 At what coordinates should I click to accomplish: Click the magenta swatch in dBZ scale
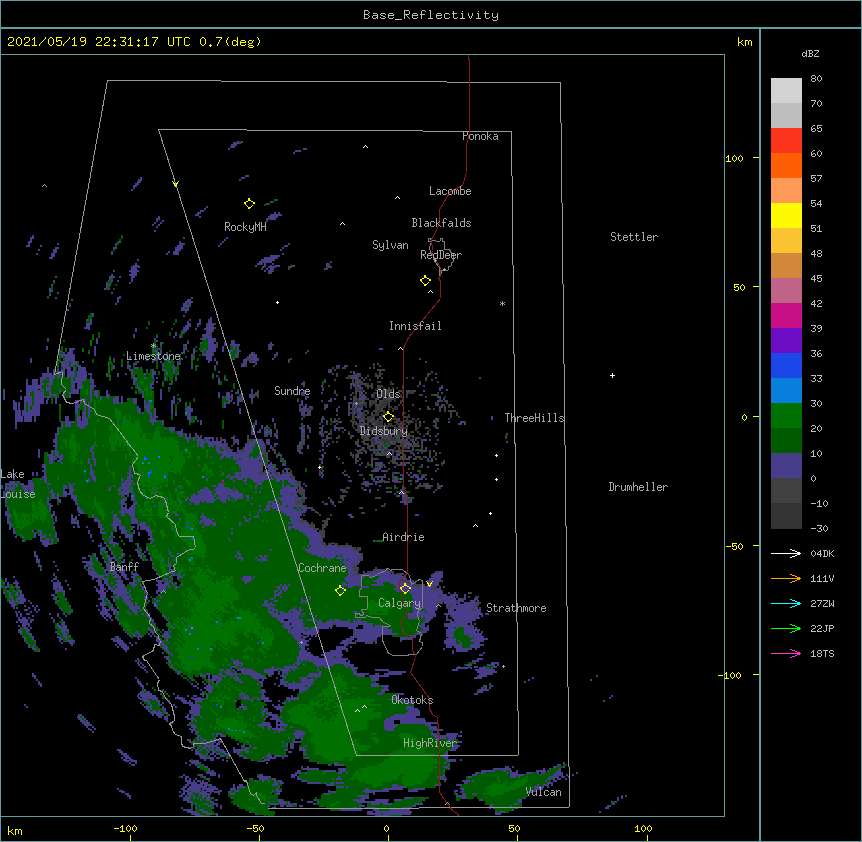tap(786, 315)
